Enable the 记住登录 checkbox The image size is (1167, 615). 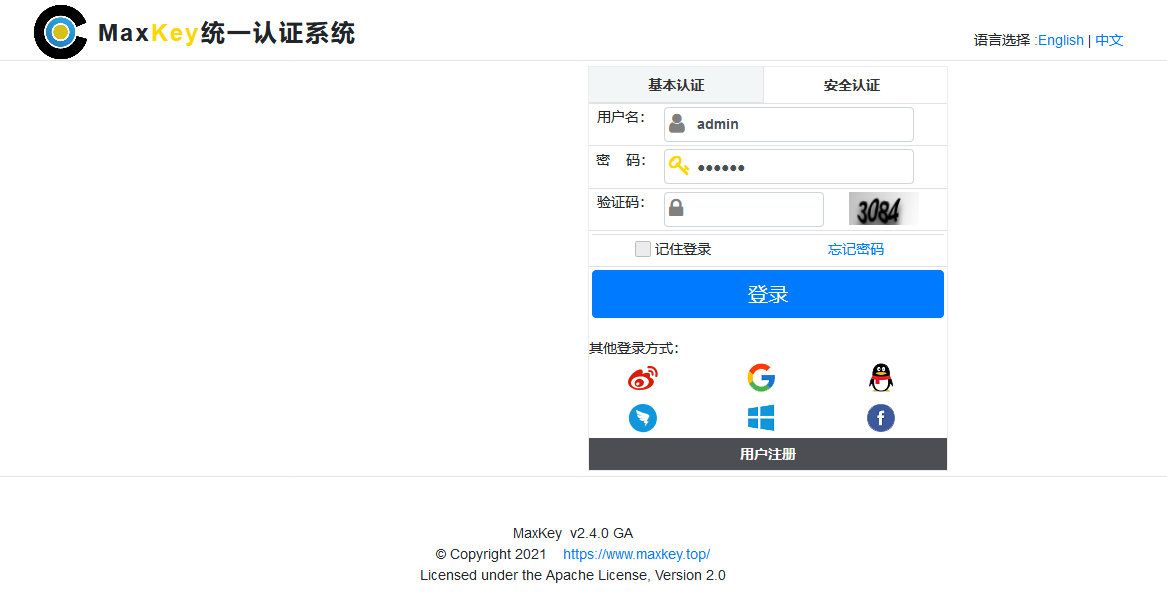click(x=643, y=249)
